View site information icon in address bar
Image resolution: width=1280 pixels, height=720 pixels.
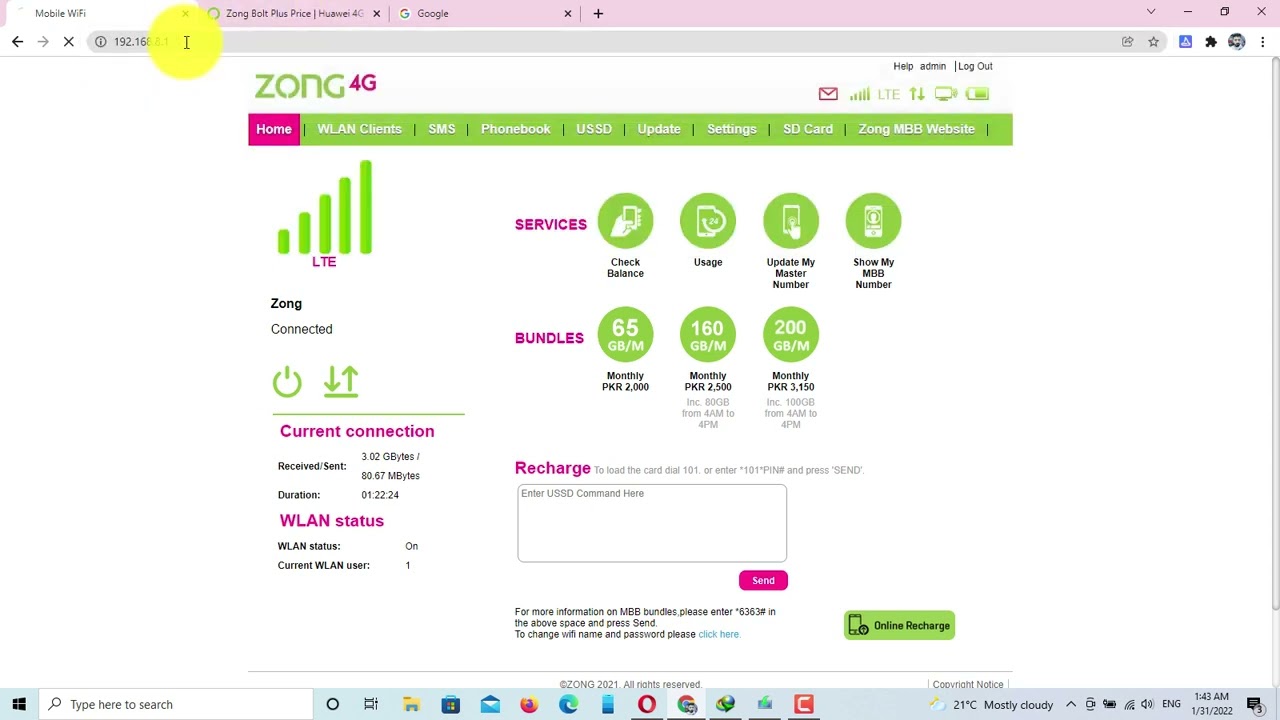(x=101, y=42)
